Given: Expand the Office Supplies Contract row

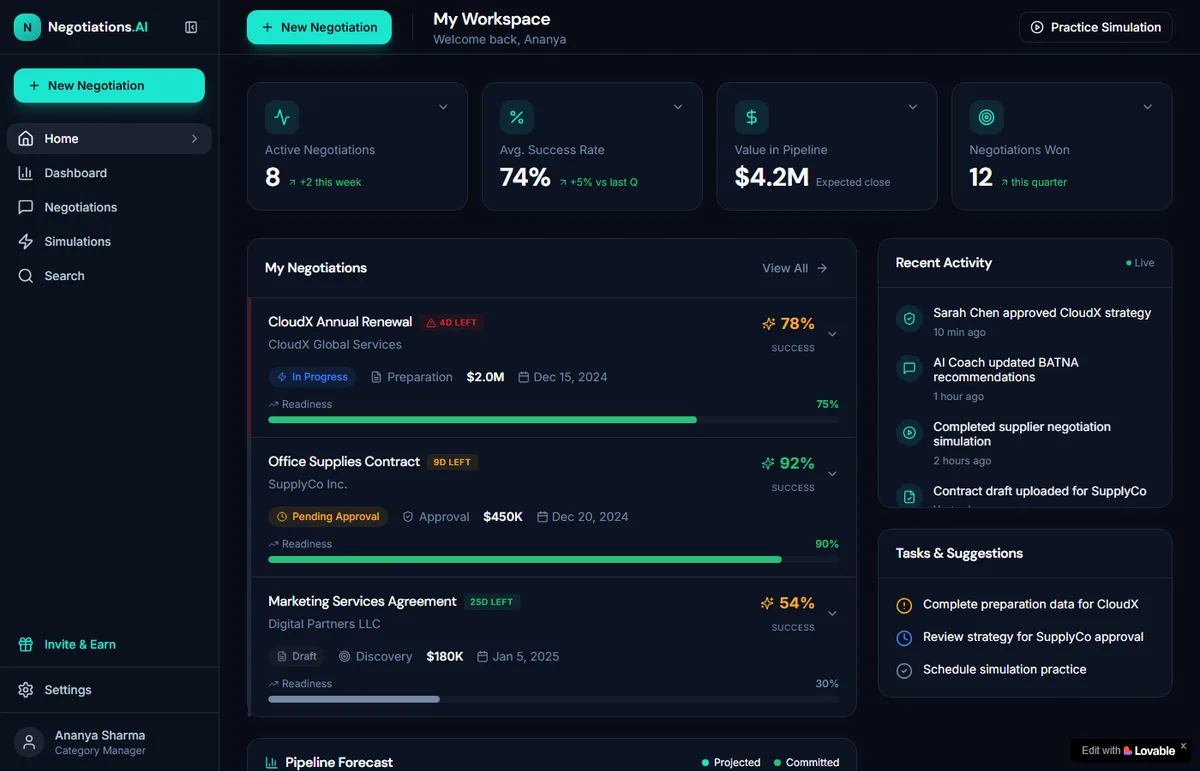Looking at the screenshot, I should (832, 474).
